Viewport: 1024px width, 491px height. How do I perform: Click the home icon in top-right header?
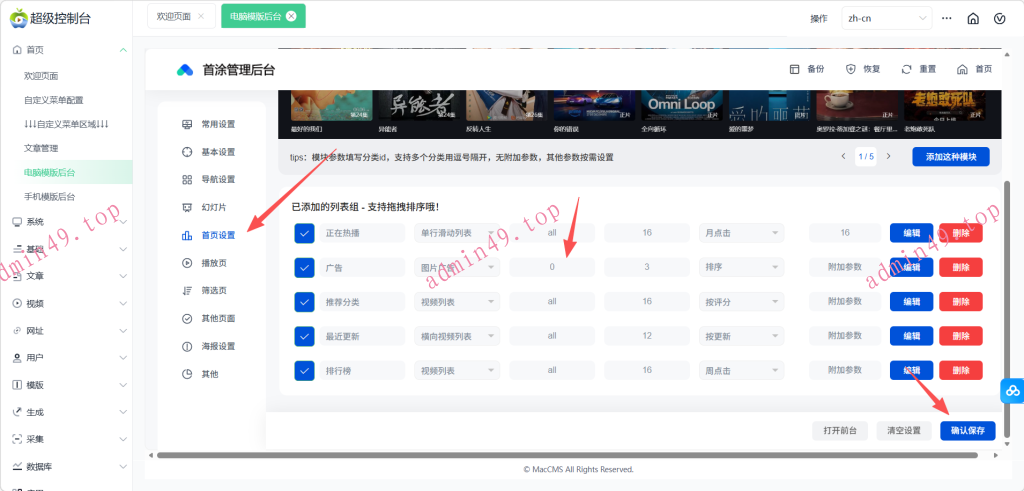click(973, 18)
